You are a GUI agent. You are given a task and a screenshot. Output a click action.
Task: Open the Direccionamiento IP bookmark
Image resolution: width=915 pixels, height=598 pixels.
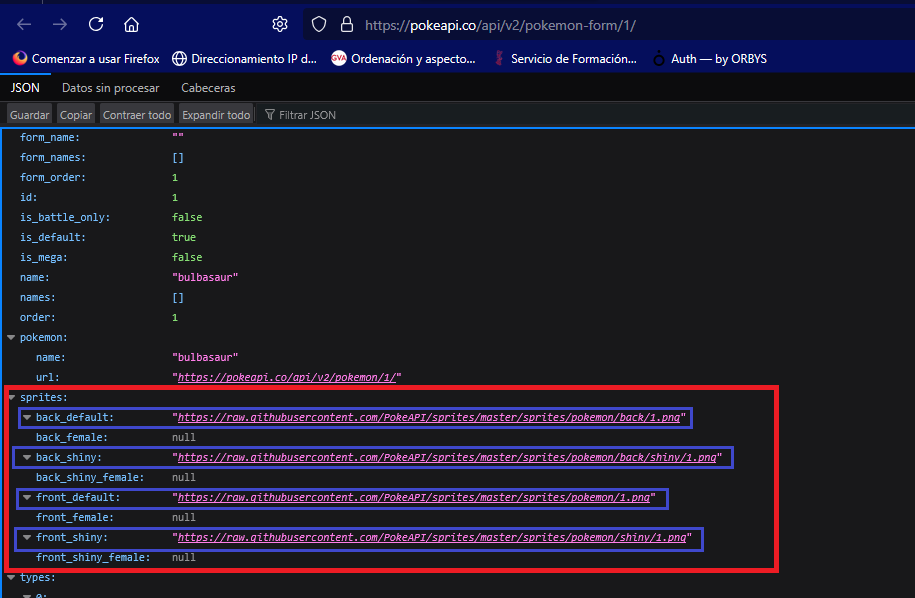(x=245, y=59)
